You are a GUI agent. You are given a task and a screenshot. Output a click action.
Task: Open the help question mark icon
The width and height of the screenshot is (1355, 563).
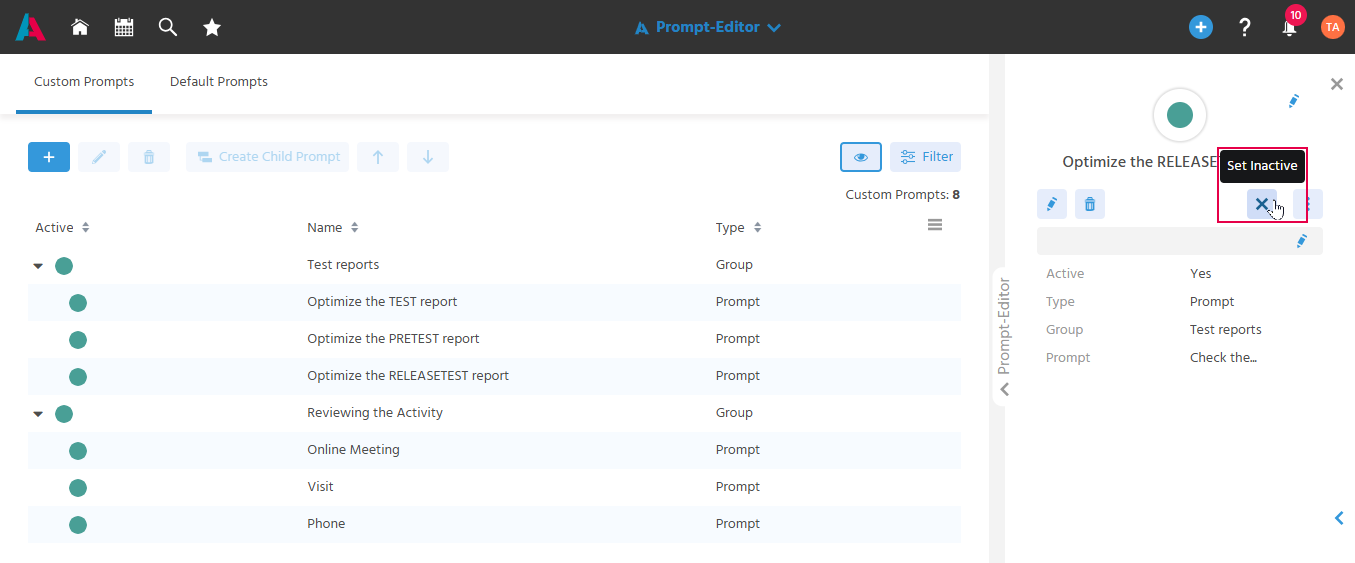pyautogui.click(x=1245, y=28)
